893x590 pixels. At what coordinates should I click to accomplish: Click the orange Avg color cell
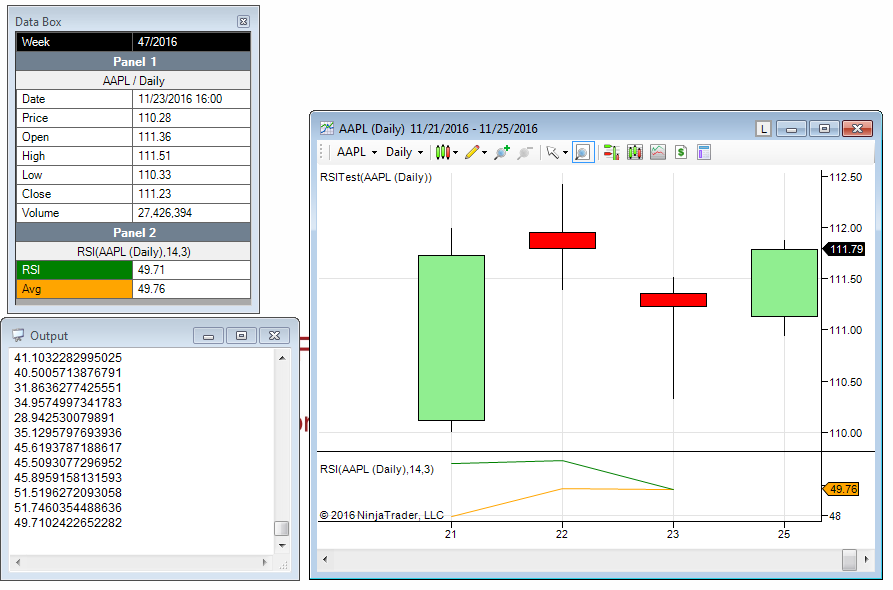point(74,289)
